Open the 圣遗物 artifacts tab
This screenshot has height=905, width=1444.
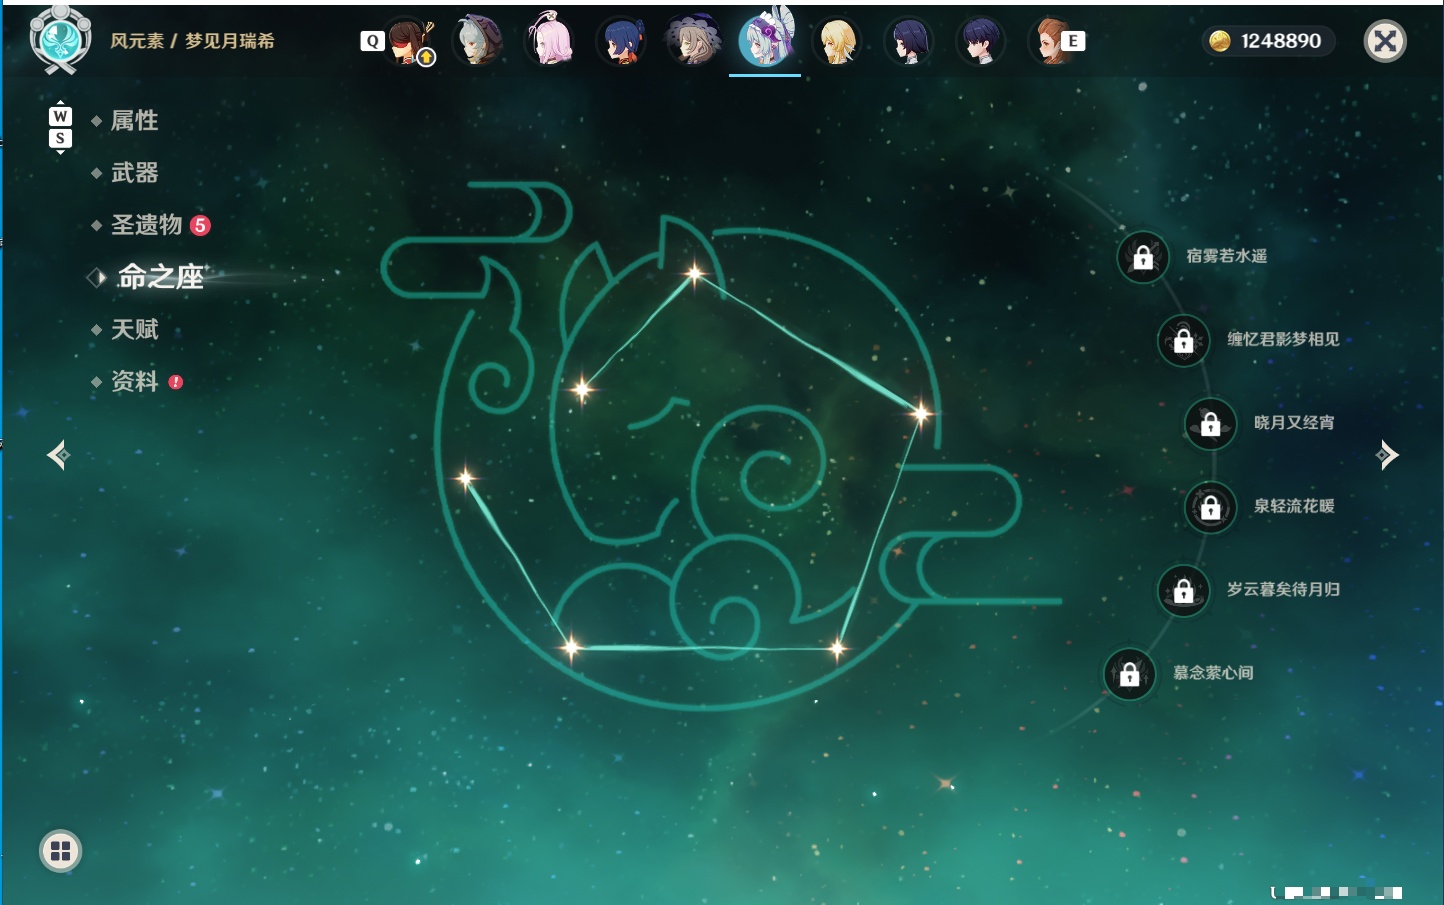coord(146,225)
